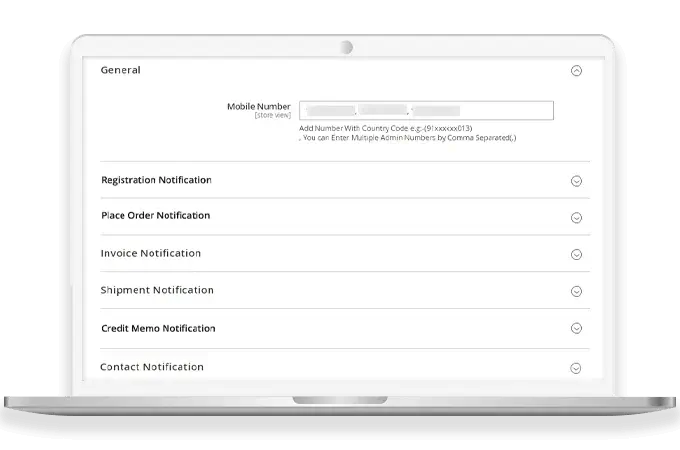Click the 'Add Number With Country Code' hint

pos(386,128)
